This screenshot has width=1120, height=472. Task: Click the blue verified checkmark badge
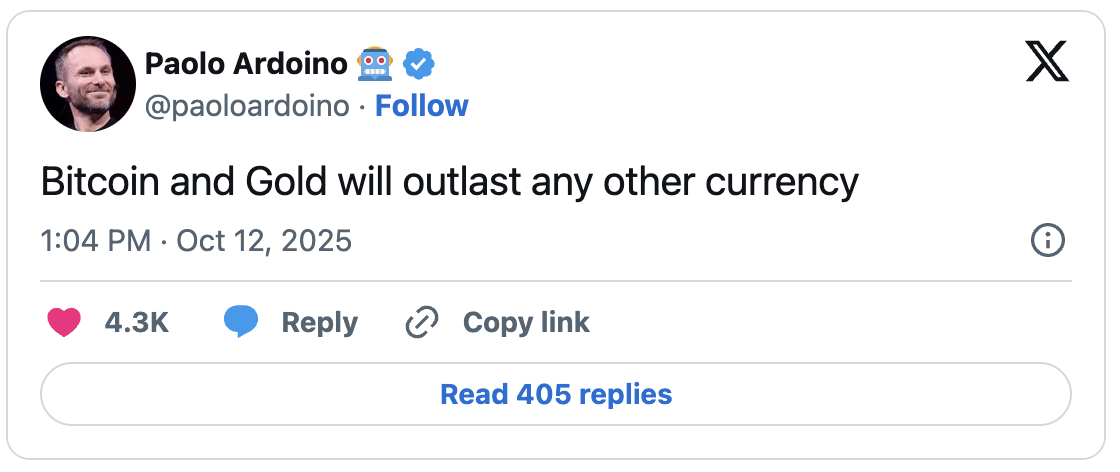point(419,65)
